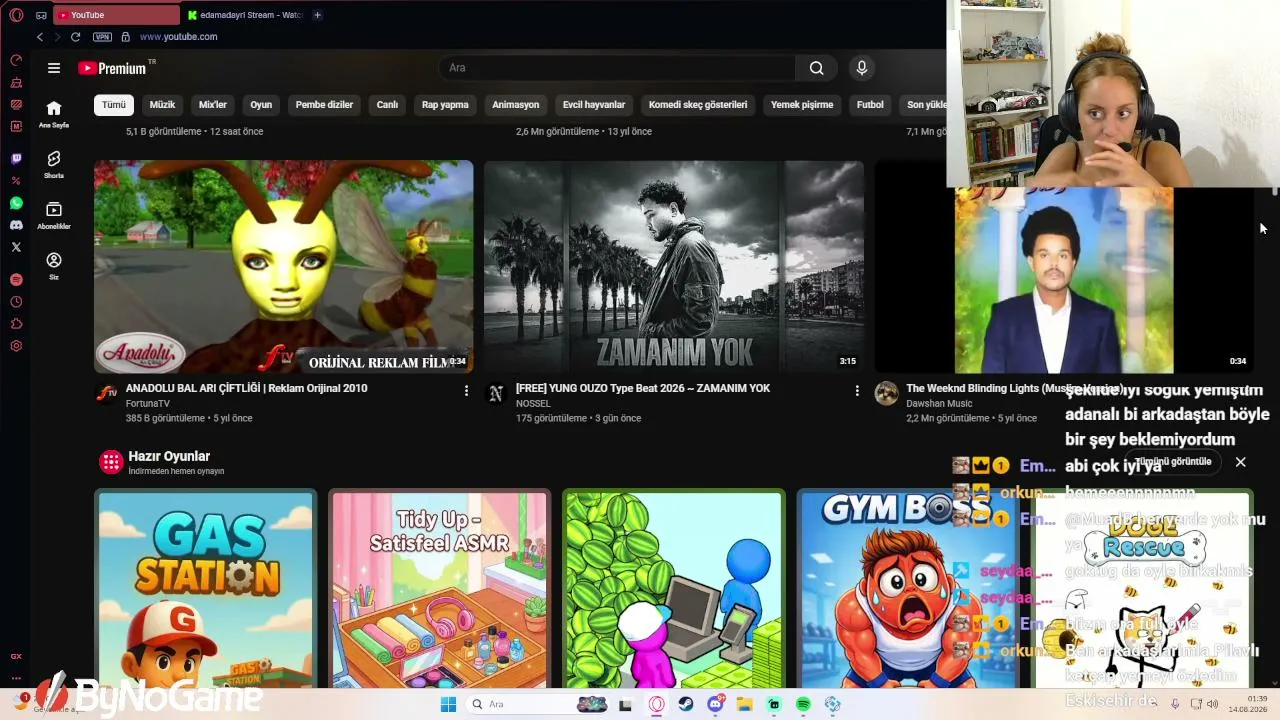
Task: Select the Evcil hayvanlar filter chip
Action: (594, 105)
